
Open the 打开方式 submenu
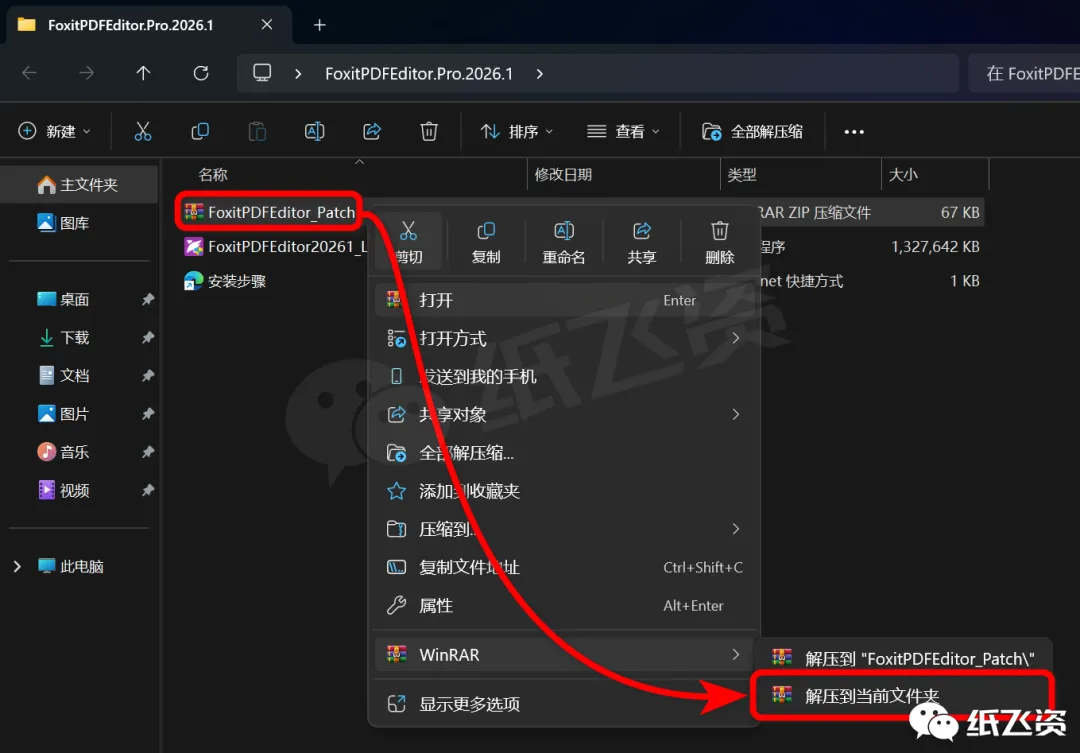click(x=564, y=338)
